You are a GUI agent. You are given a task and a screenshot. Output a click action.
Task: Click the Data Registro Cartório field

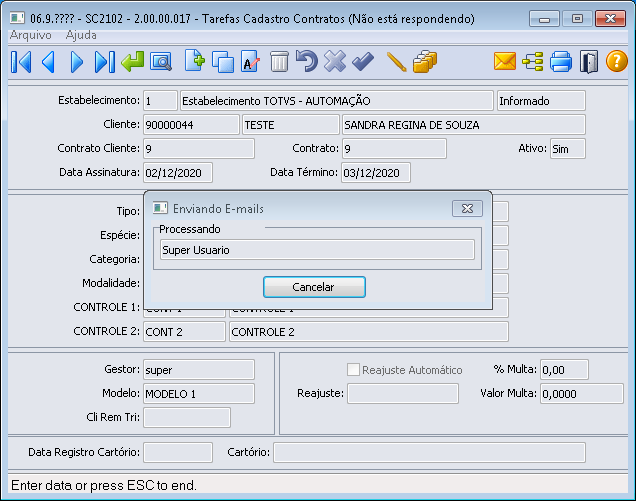coord(178,452)
